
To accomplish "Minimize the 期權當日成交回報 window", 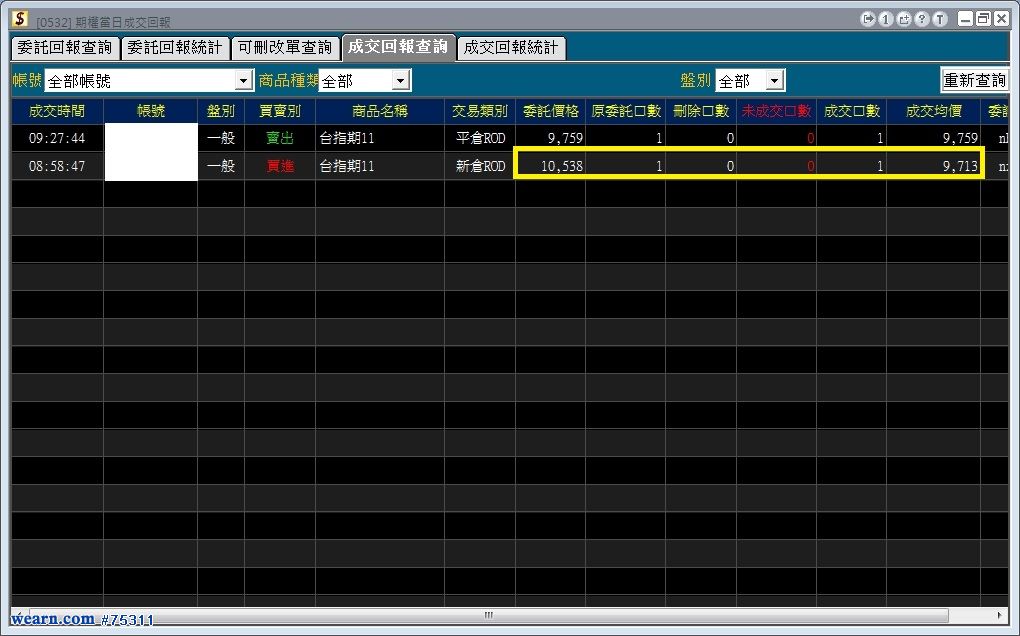I will [x=966, y=19].
